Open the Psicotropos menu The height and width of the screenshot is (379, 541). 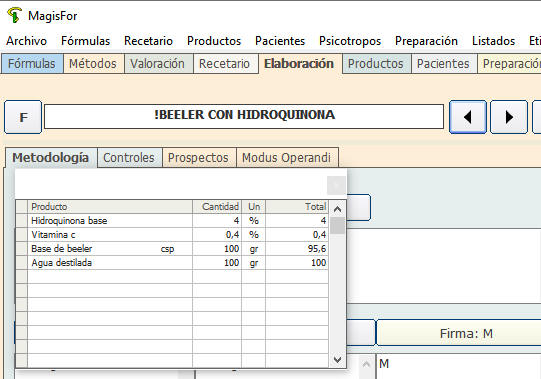pyautogui.click(x=350, y=41)
